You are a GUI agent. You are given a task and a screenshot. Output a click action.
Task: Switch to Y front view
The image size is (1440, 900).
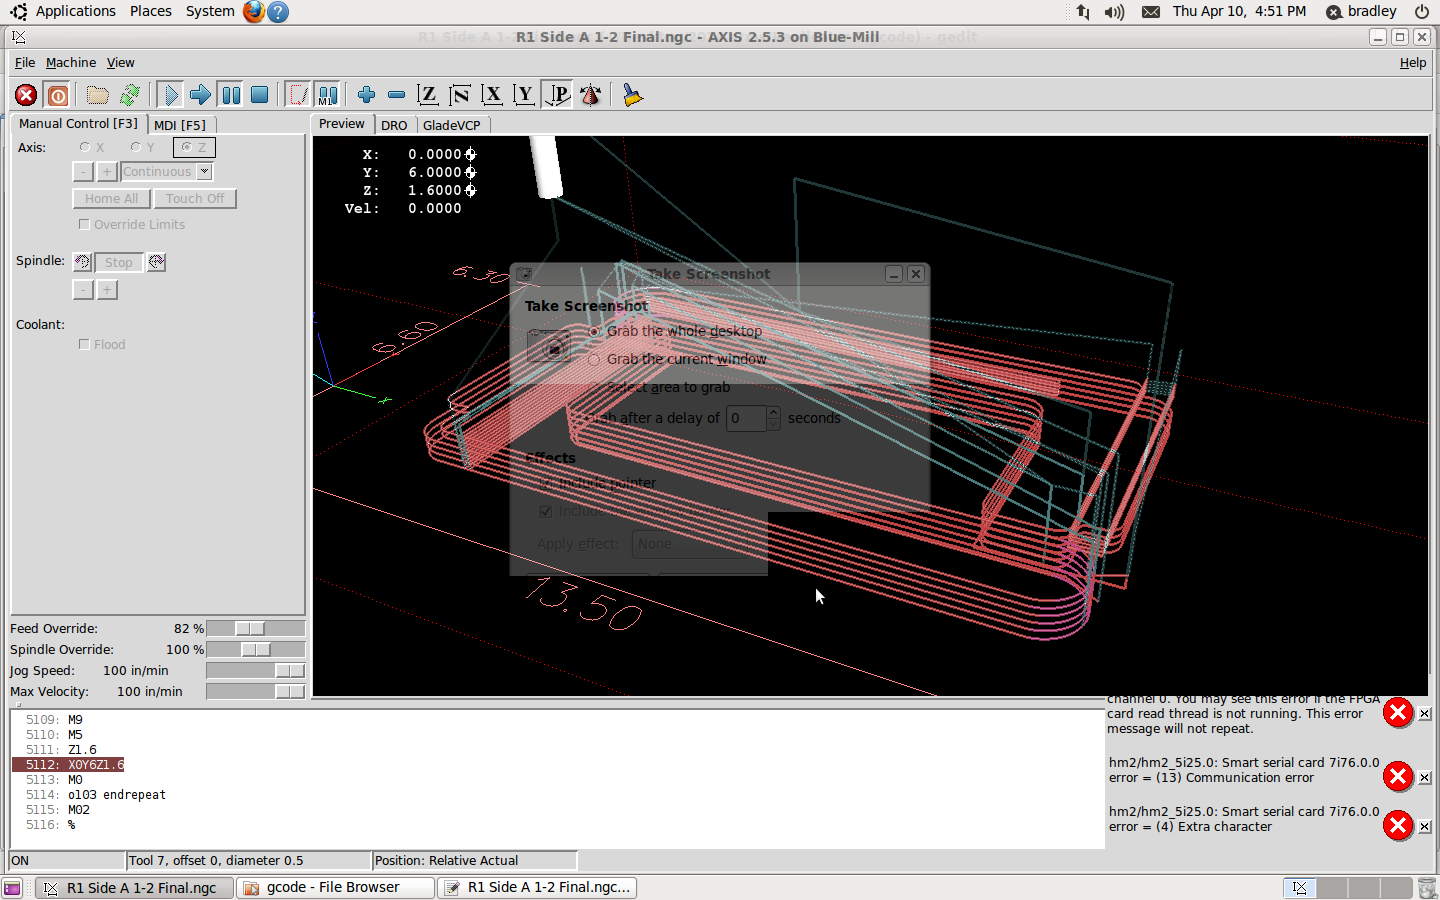(524, 95)
